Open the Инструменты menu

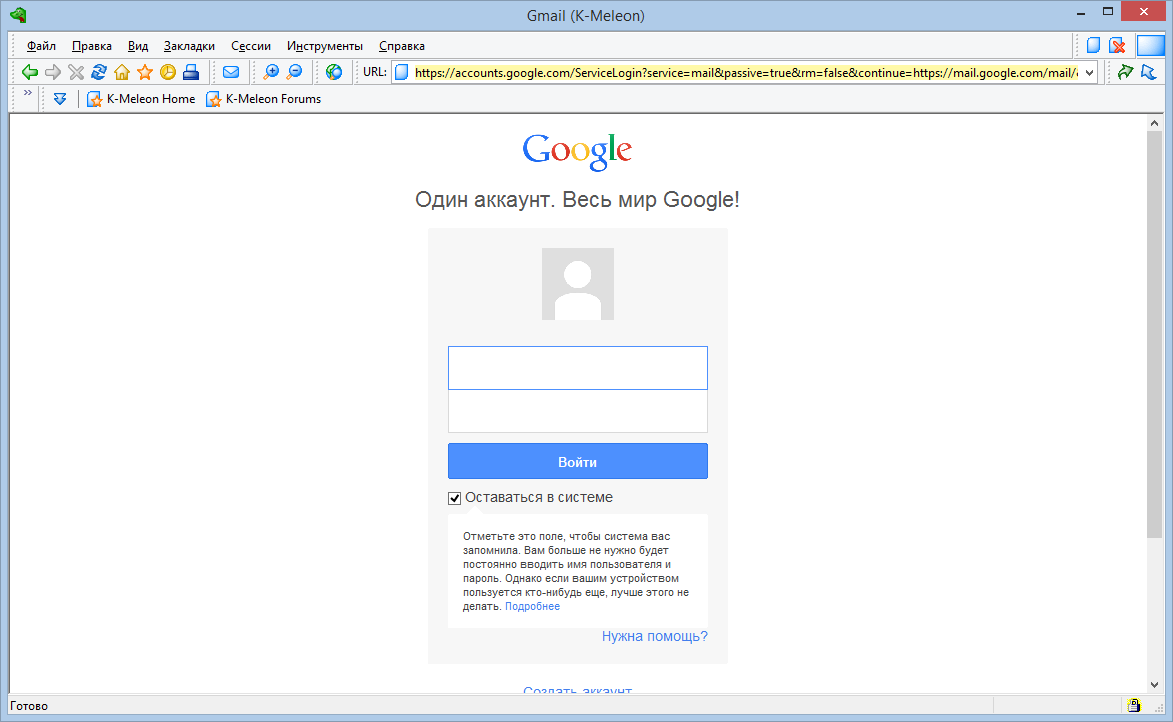[x=325, y=46]
